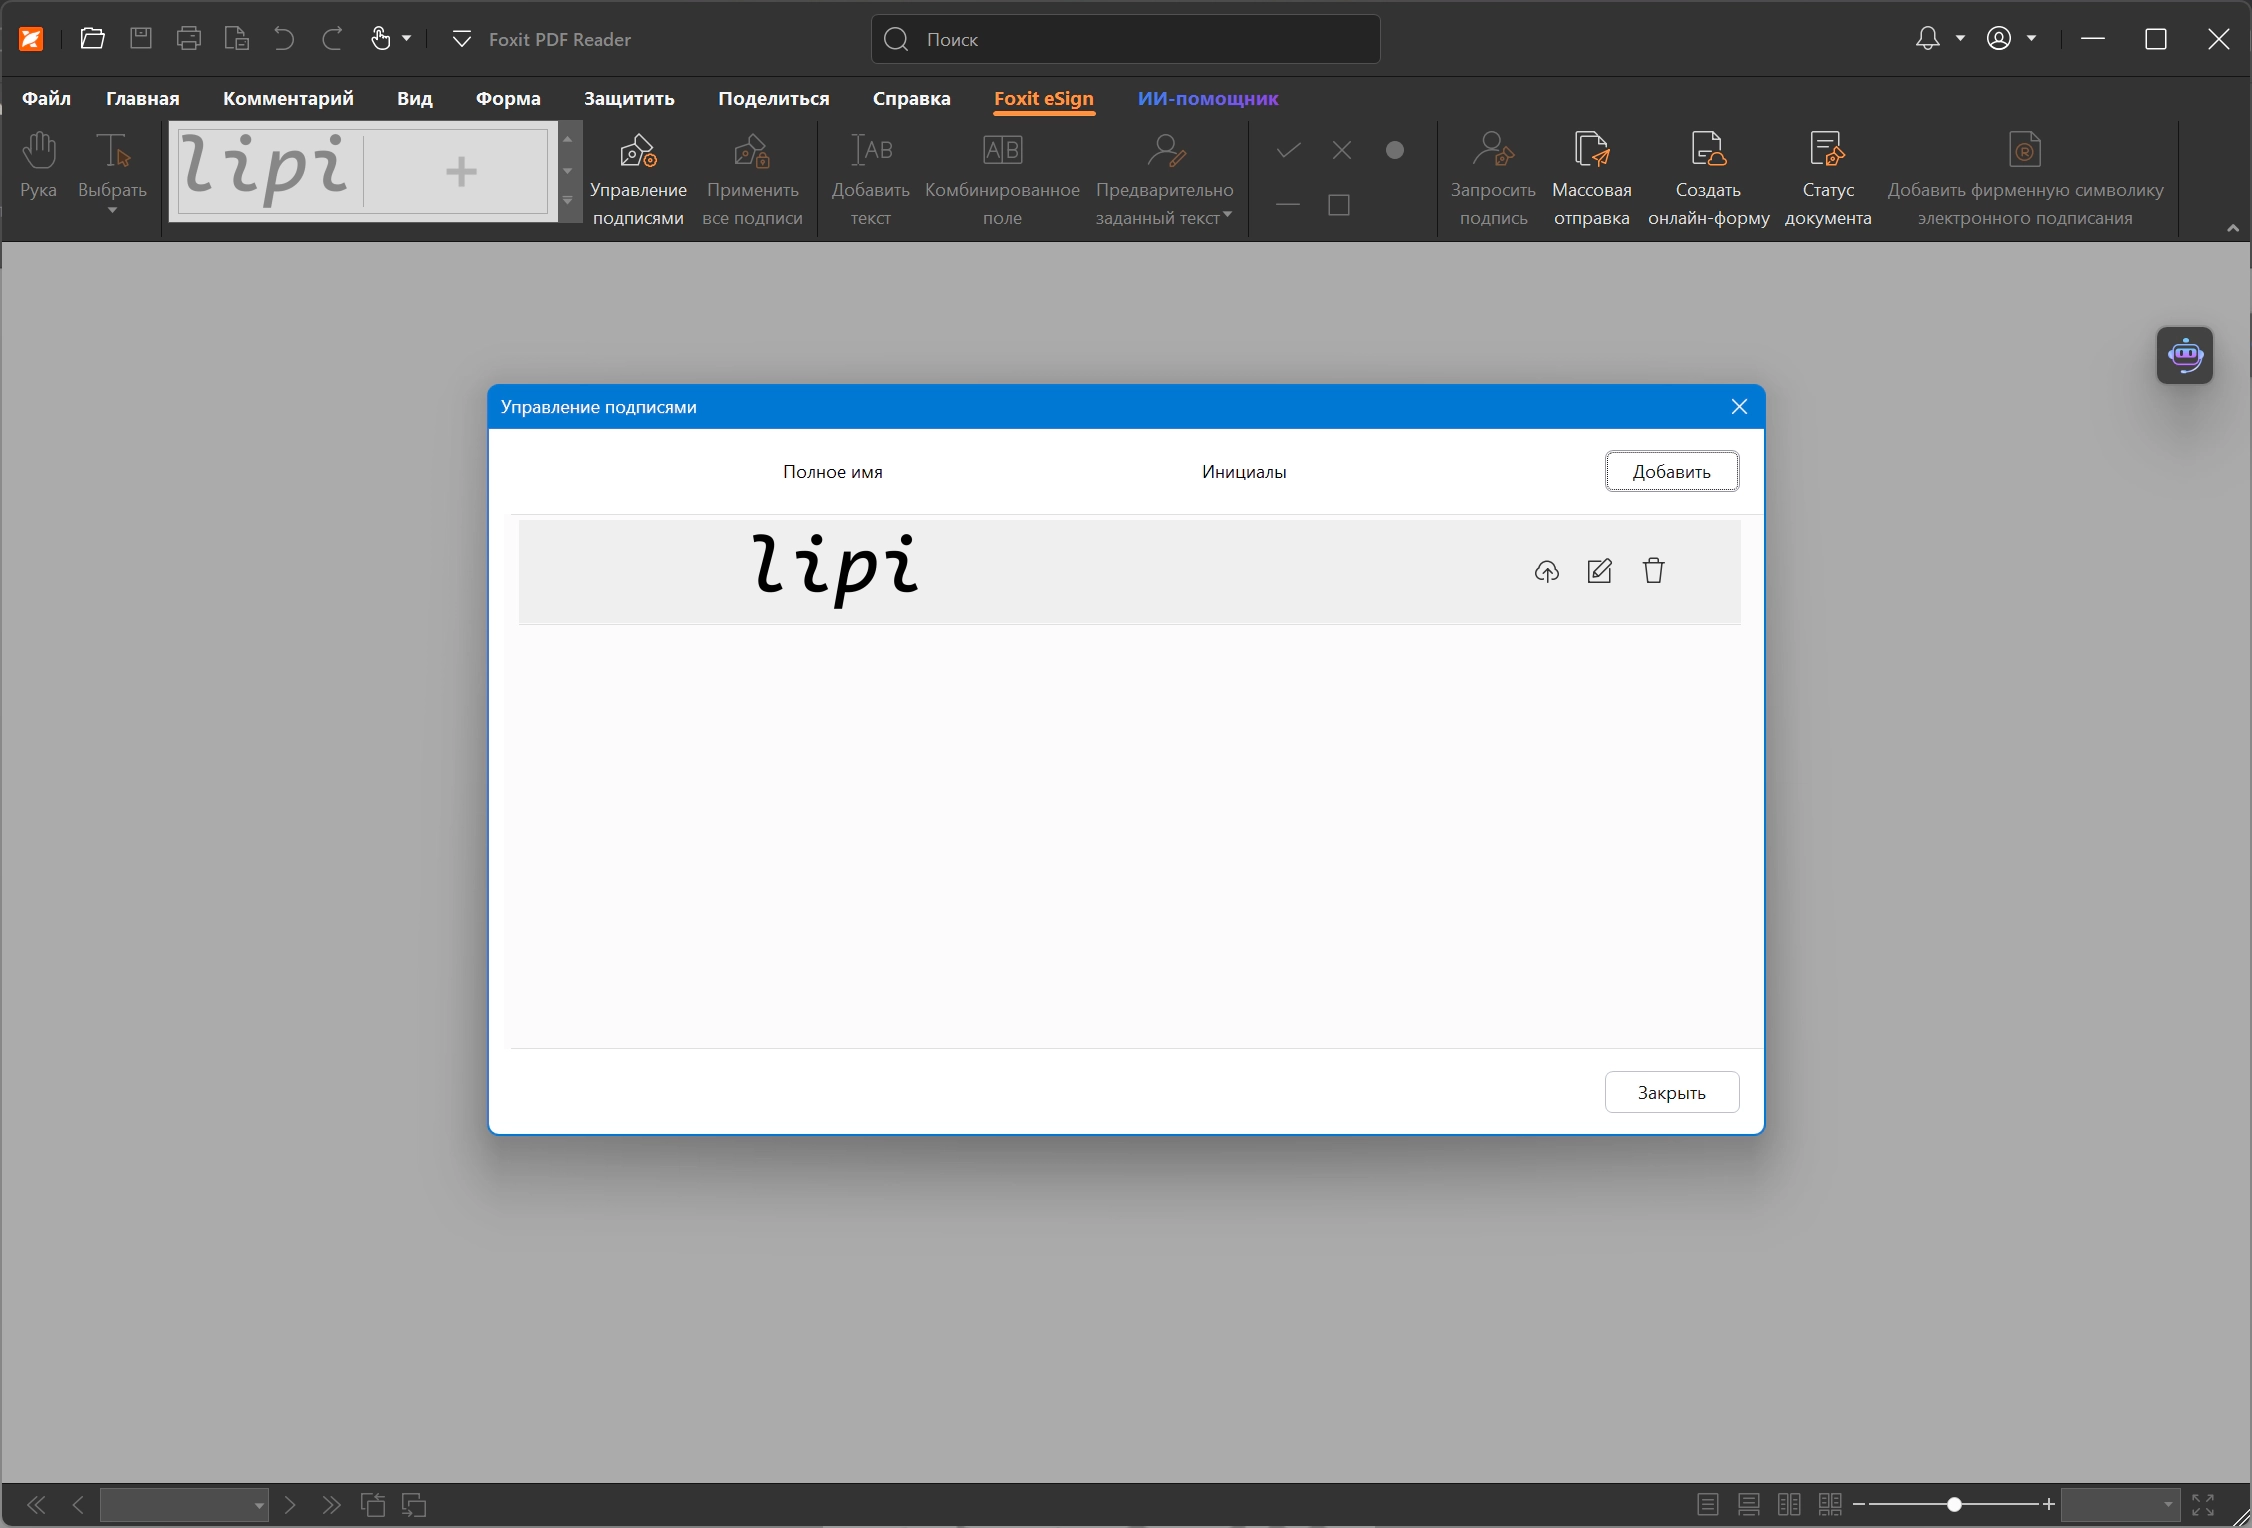Click the zoom slider handle
Image resolution: width=2252 pixels, height=1528 pixels.
pyautogui.click(x=1954, y=1504)
